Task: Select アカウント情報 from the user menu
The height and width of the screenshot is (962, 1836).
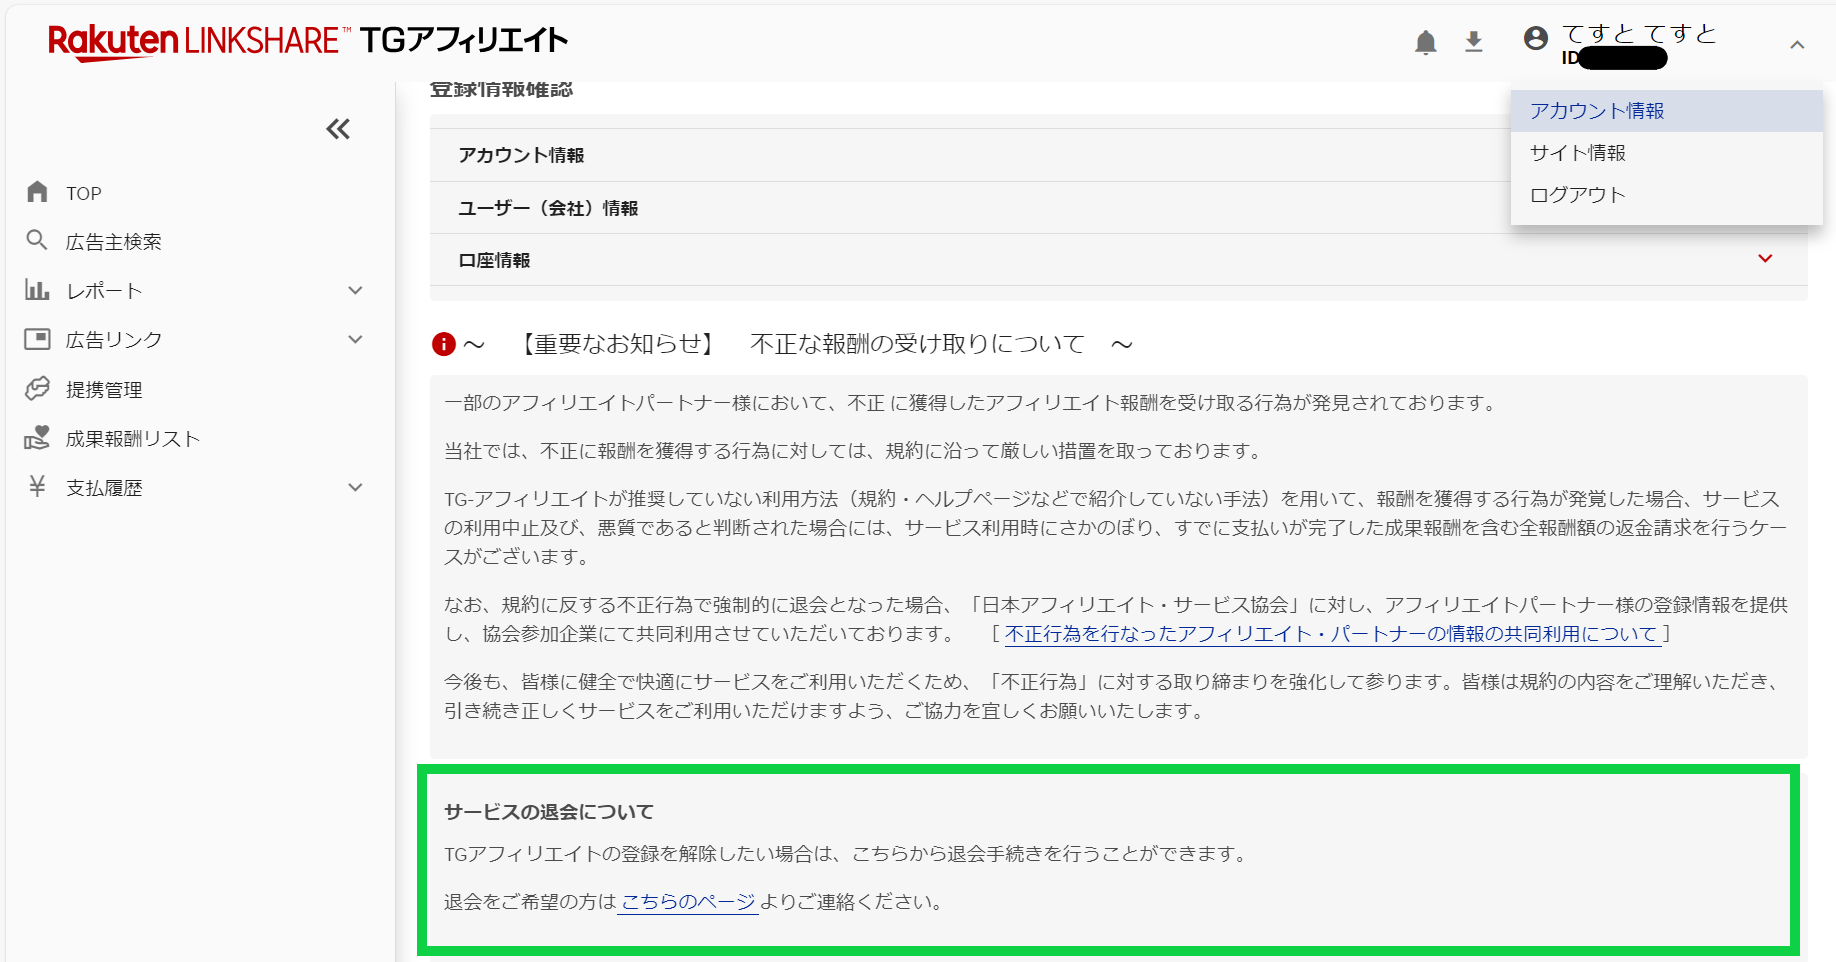Action: [1597, 111]
